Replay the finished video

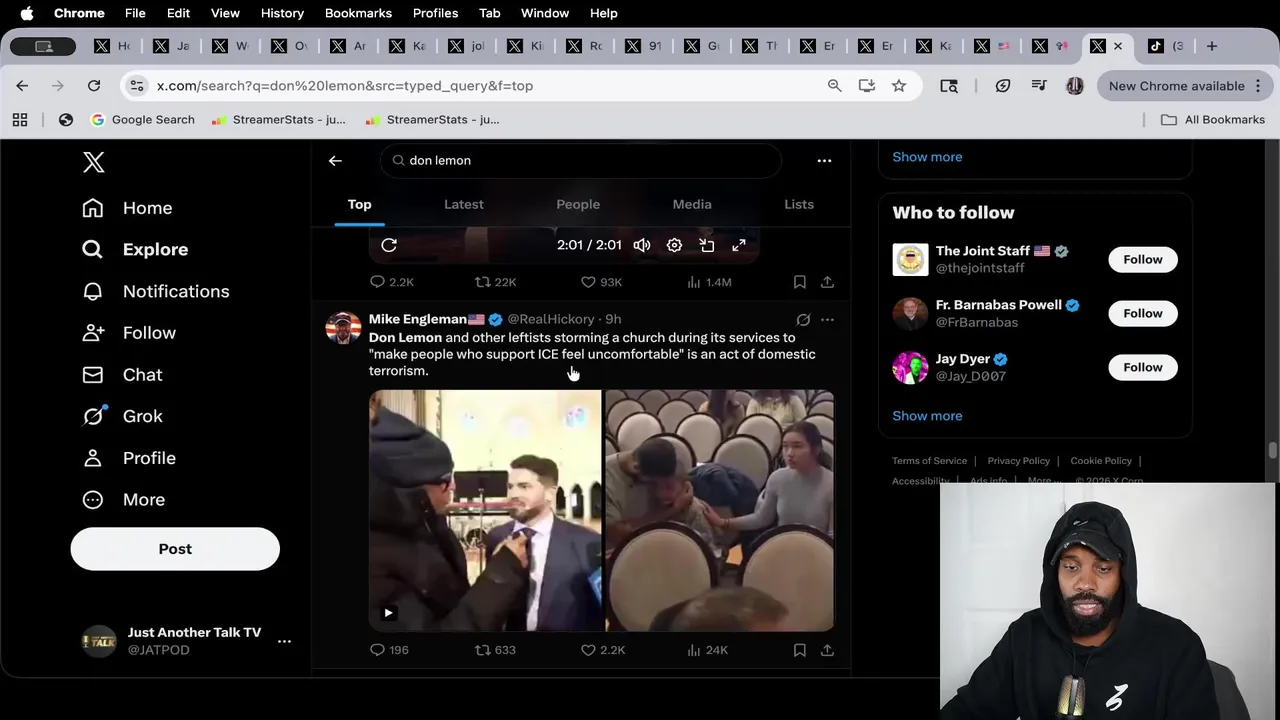[x=389, y=245]
